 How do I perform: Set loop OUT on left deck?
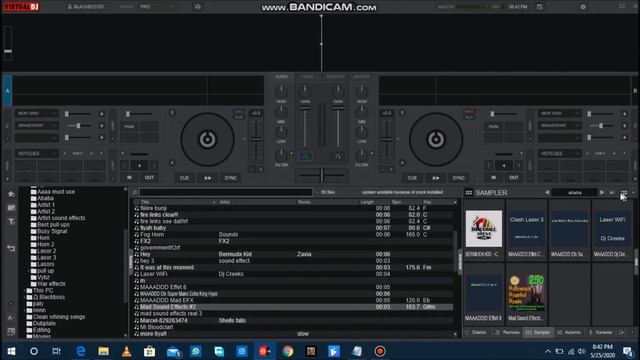[149, 178]
